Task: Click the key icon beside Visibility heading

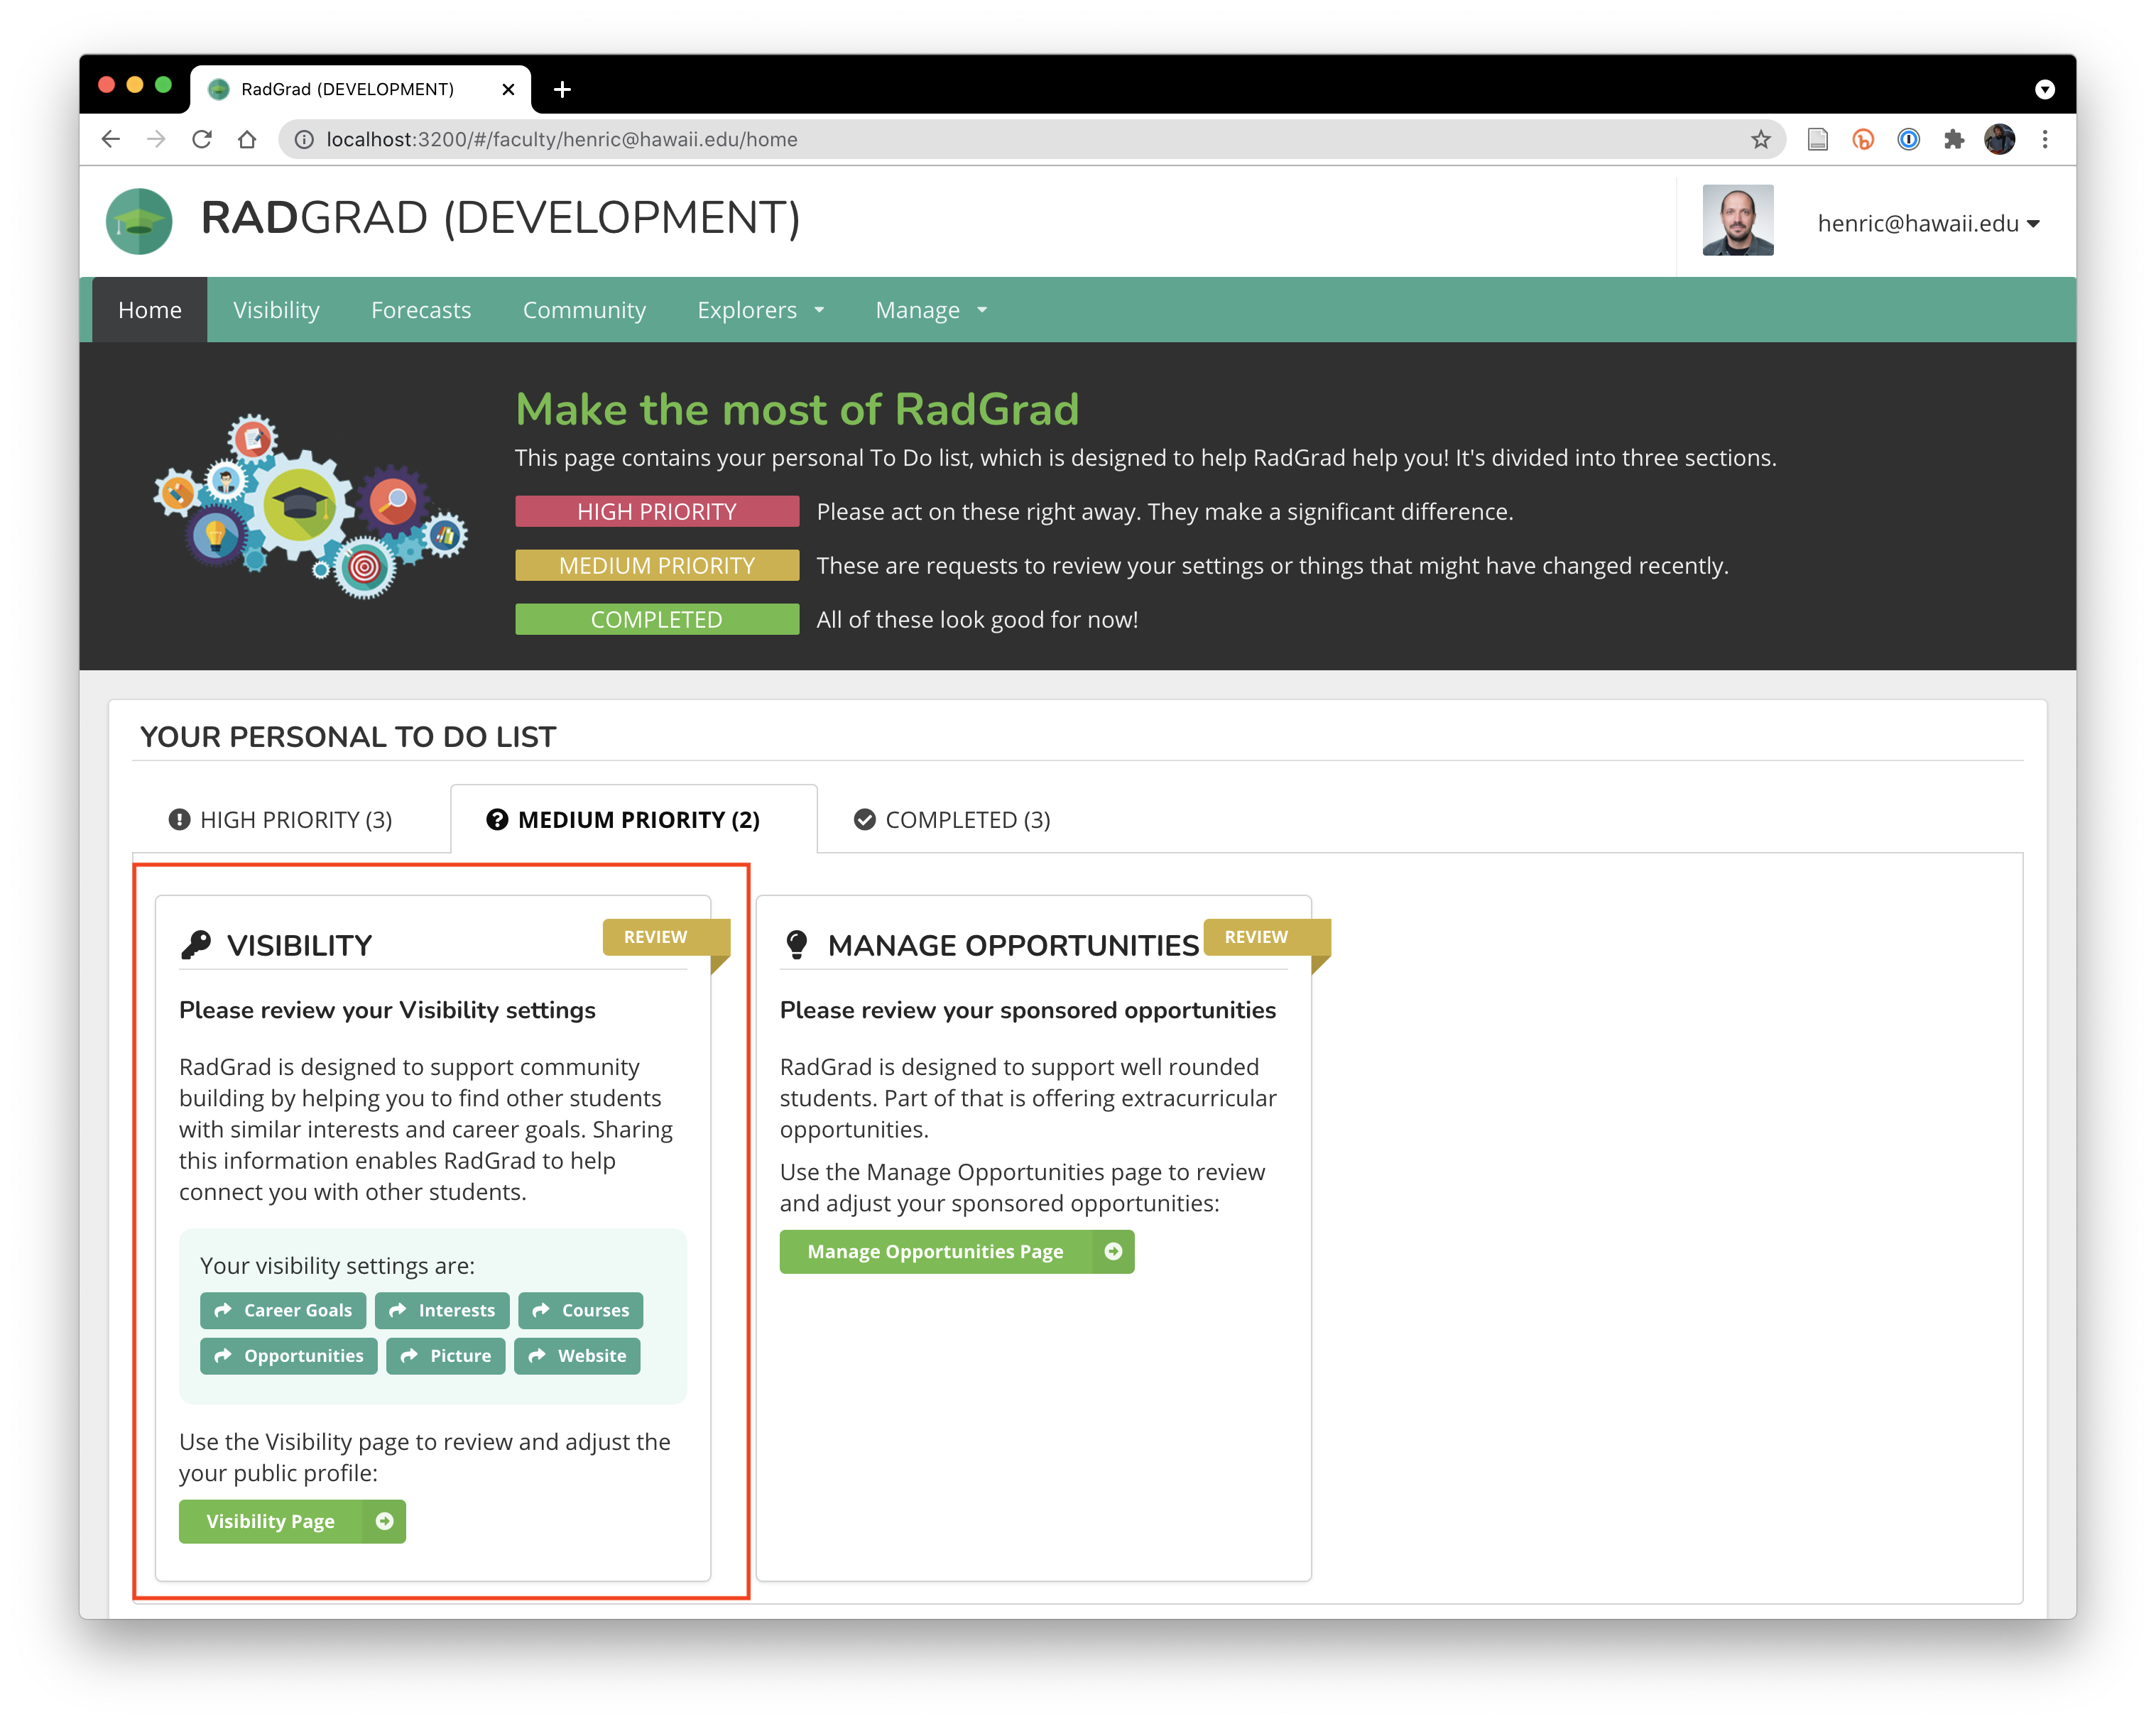Action: pos(196,945)
